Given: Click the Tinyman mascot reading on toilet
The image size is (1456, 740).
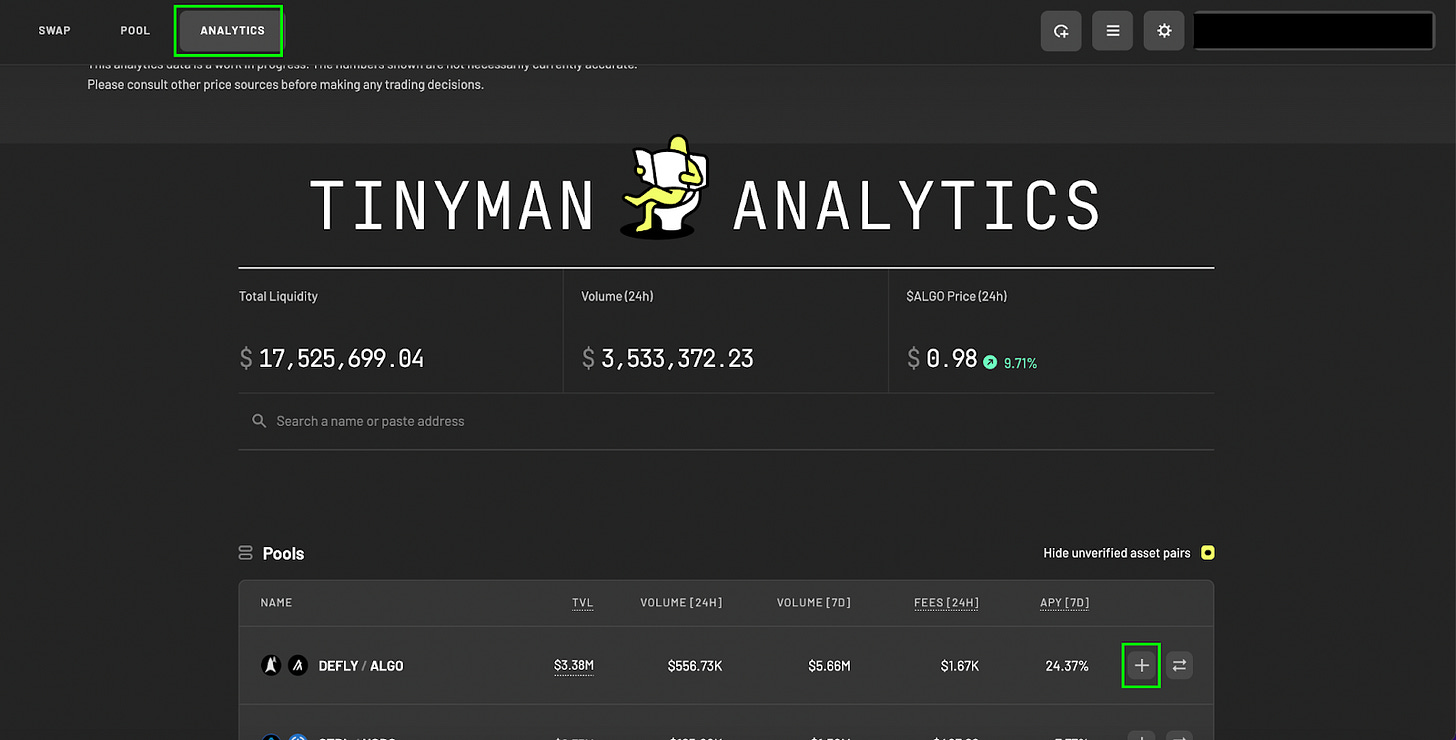Looking at the screenshot, I should tap(665, 186).
